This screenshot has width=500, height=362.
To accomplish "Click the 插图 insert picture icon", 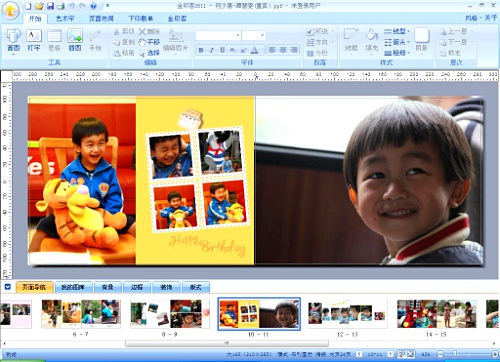I will pyautogui.click(x=75, y=40).
